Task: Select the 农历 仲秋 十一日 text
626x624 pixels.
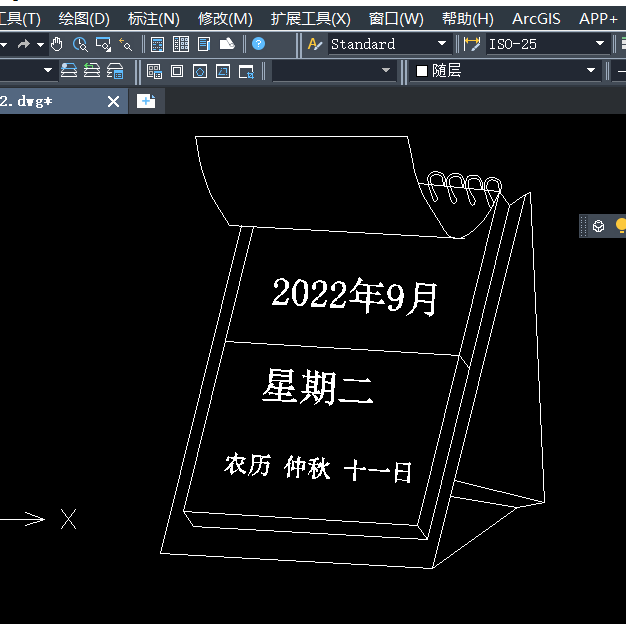Action: pos(318,468)
